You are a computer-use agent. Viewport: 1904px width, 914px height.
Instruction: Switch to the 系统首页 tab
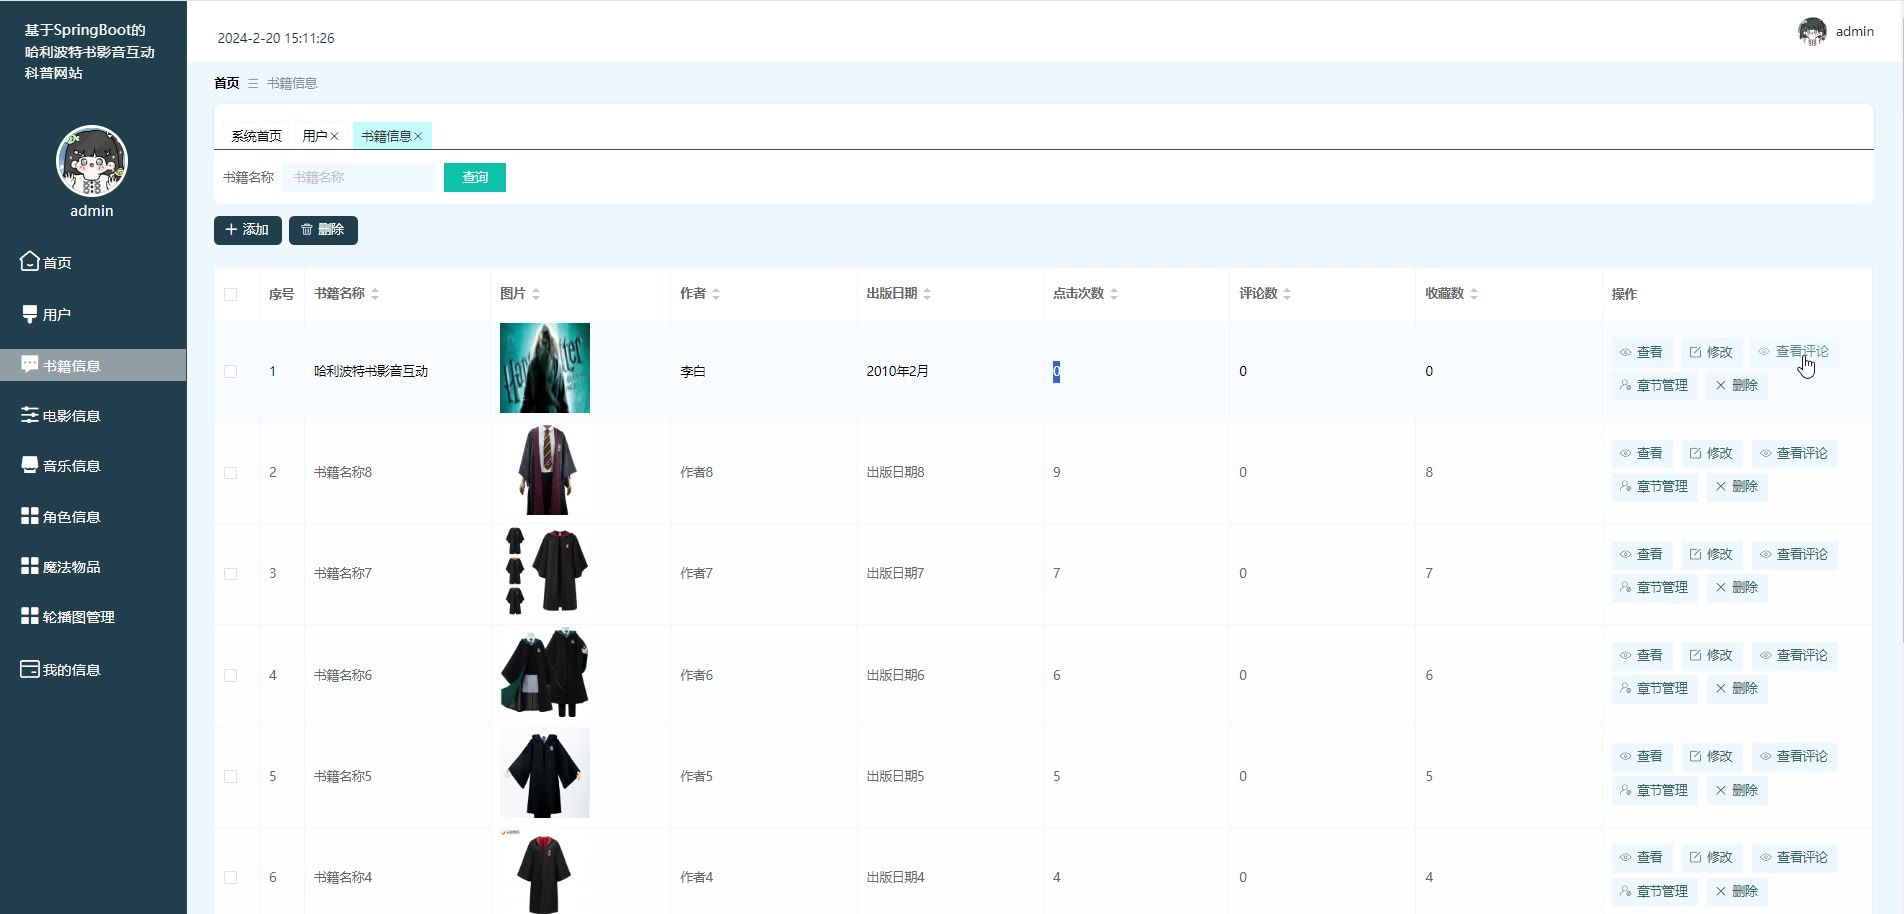[256, 136]
